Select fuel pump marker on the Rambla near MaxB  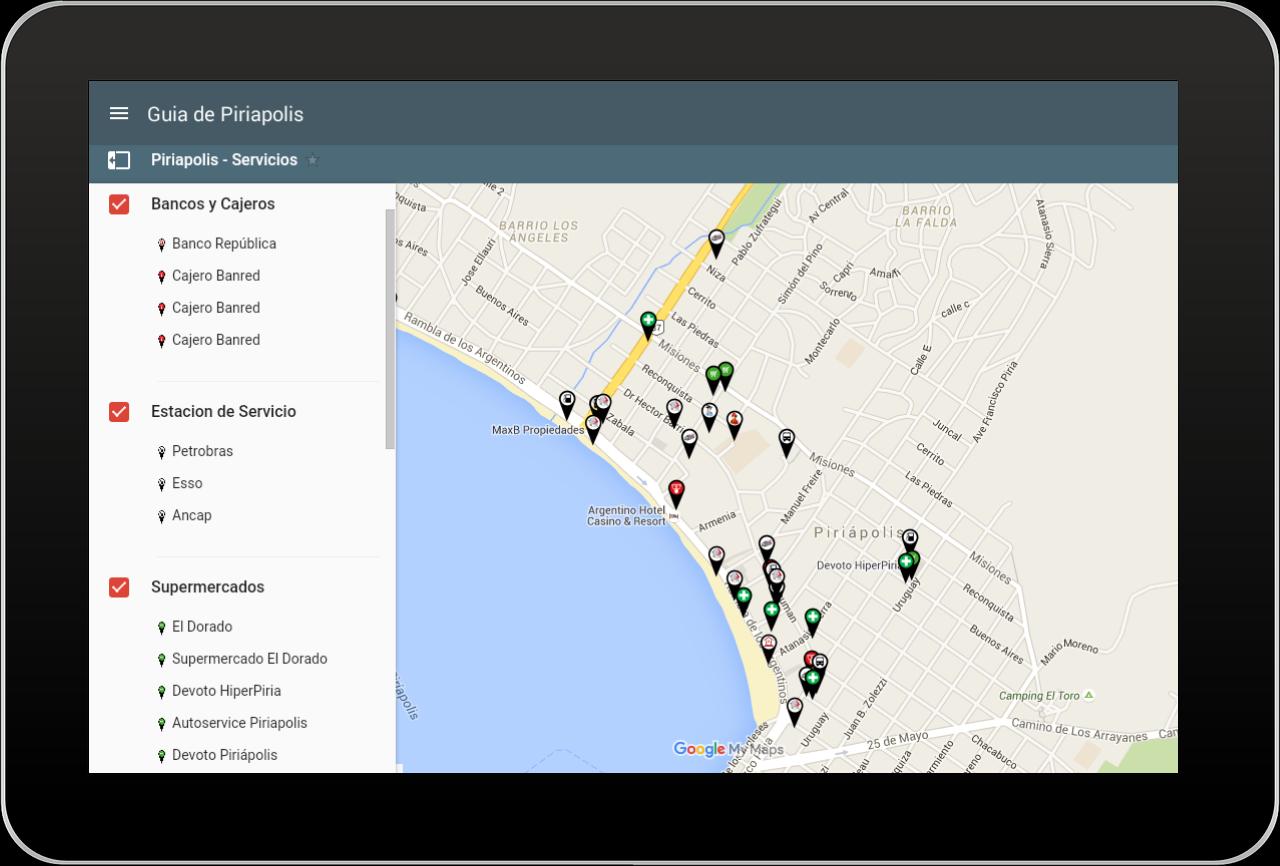[567, 405]
